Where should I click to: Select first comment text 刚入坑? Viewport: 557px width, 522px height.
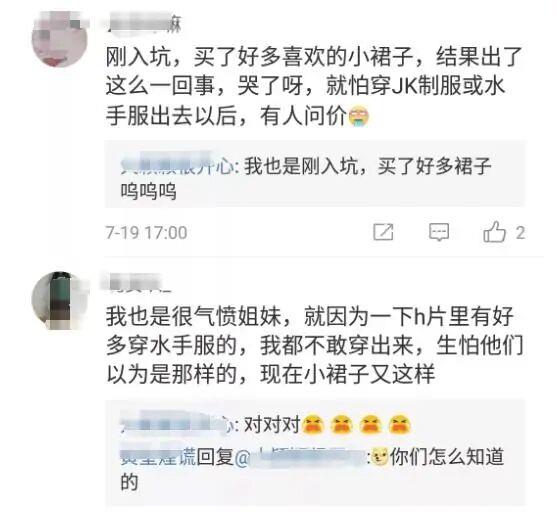(x=139, y=57)
